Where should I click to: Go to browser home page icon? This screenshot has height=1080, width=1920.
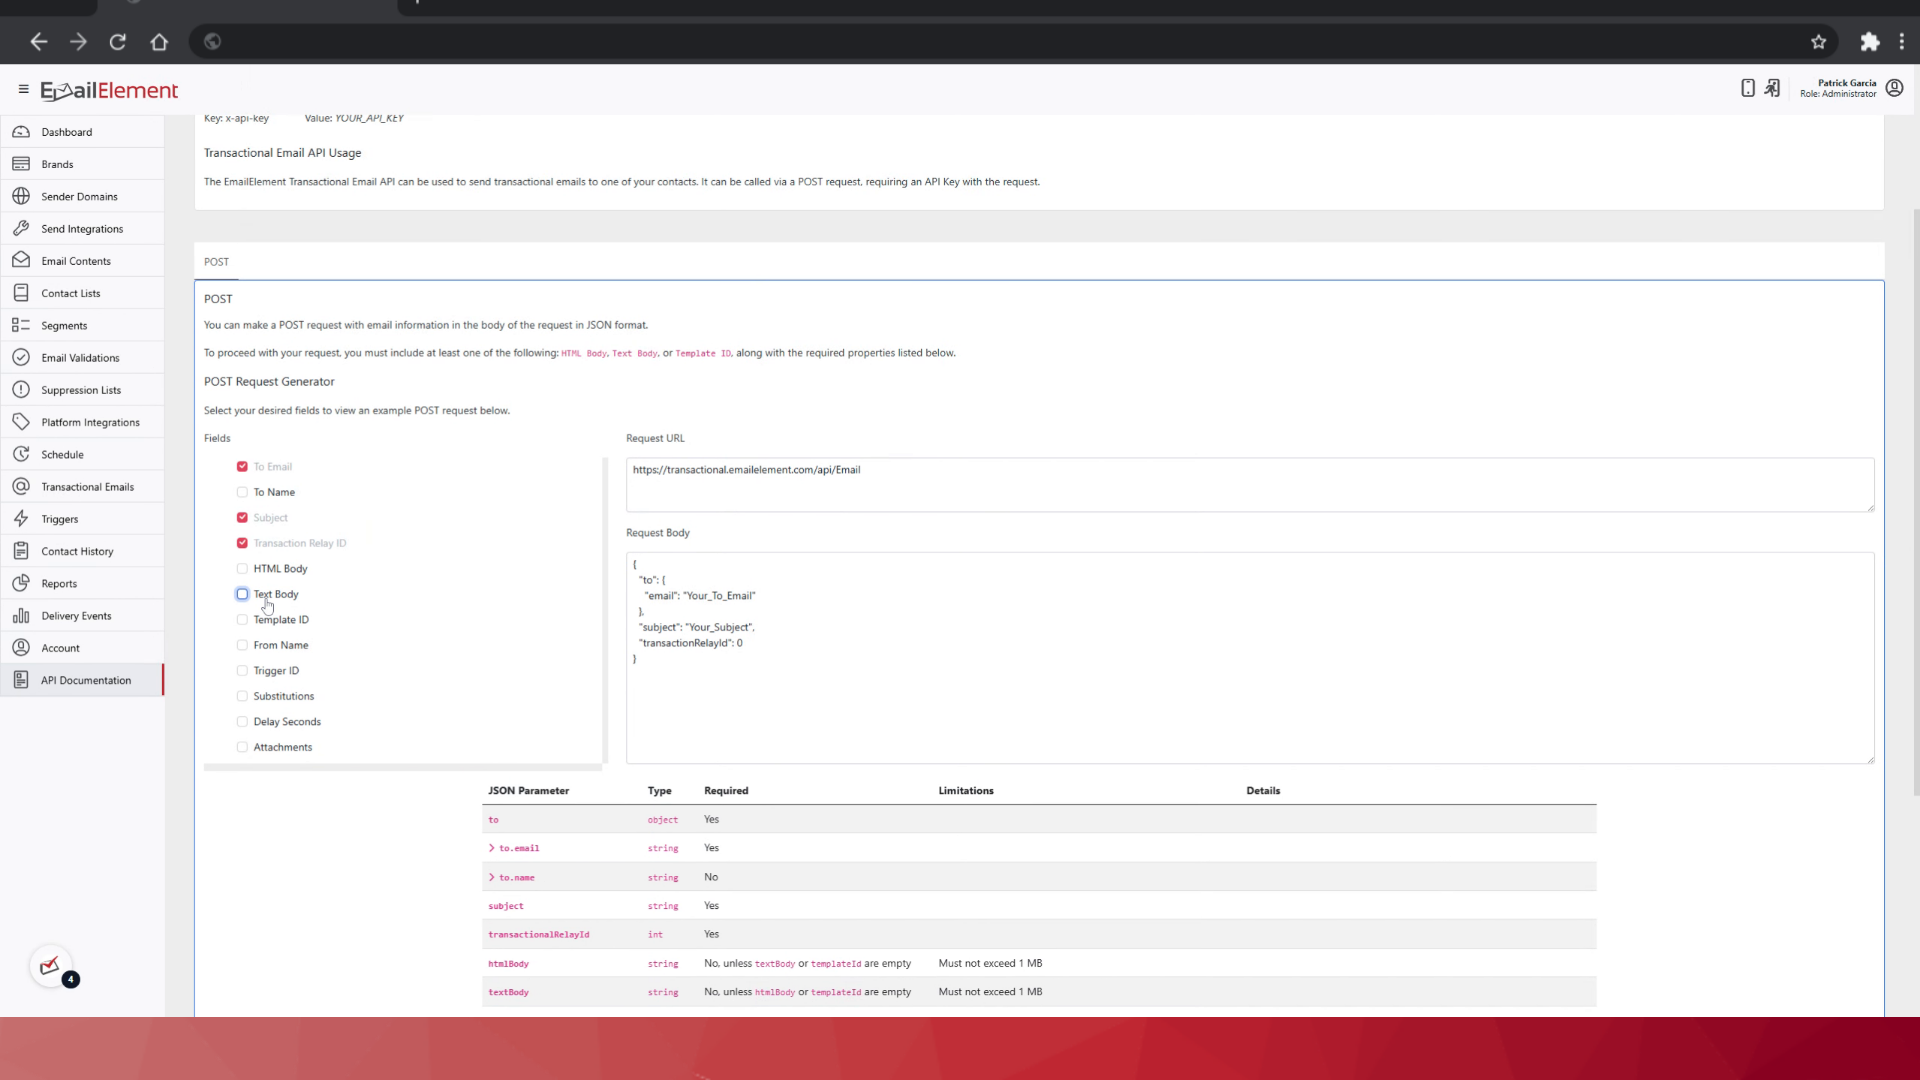(x=159, y=42)
